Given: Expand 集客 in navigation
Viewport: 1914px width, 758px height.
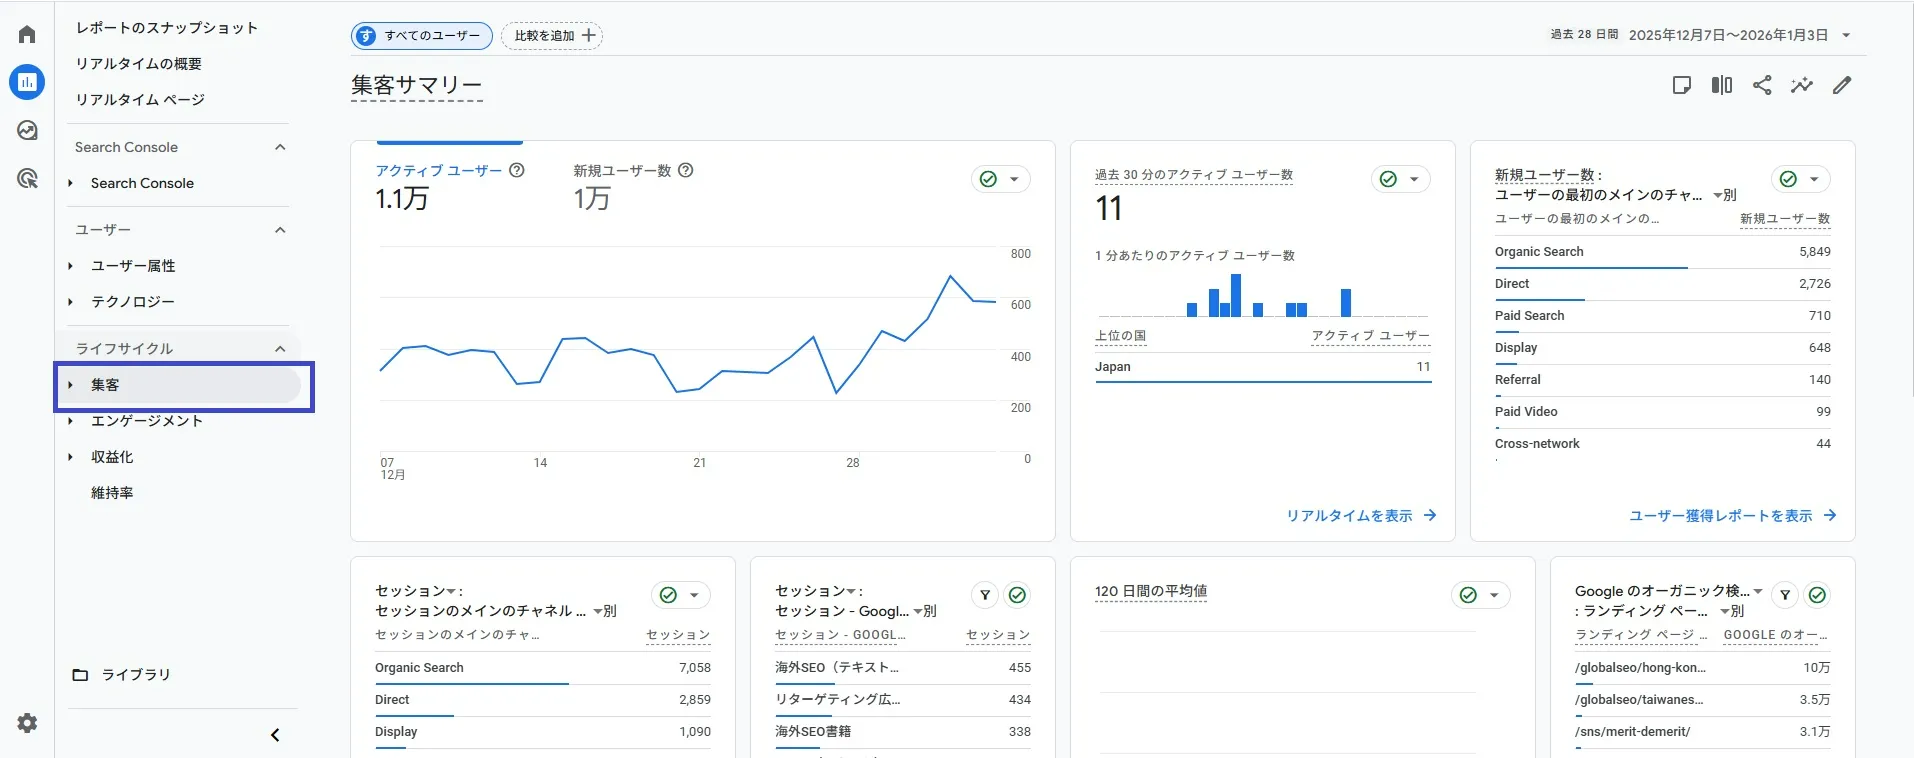Looking at the screenshot, I should click(x=71, y=385).
